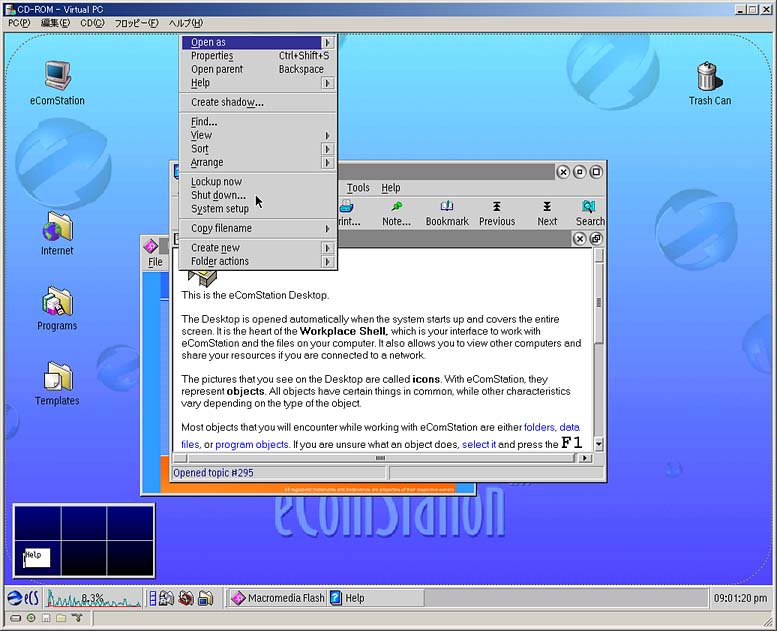Click the window list tray icon
This screenshot has width=777, height=631.
coord(153,599)
